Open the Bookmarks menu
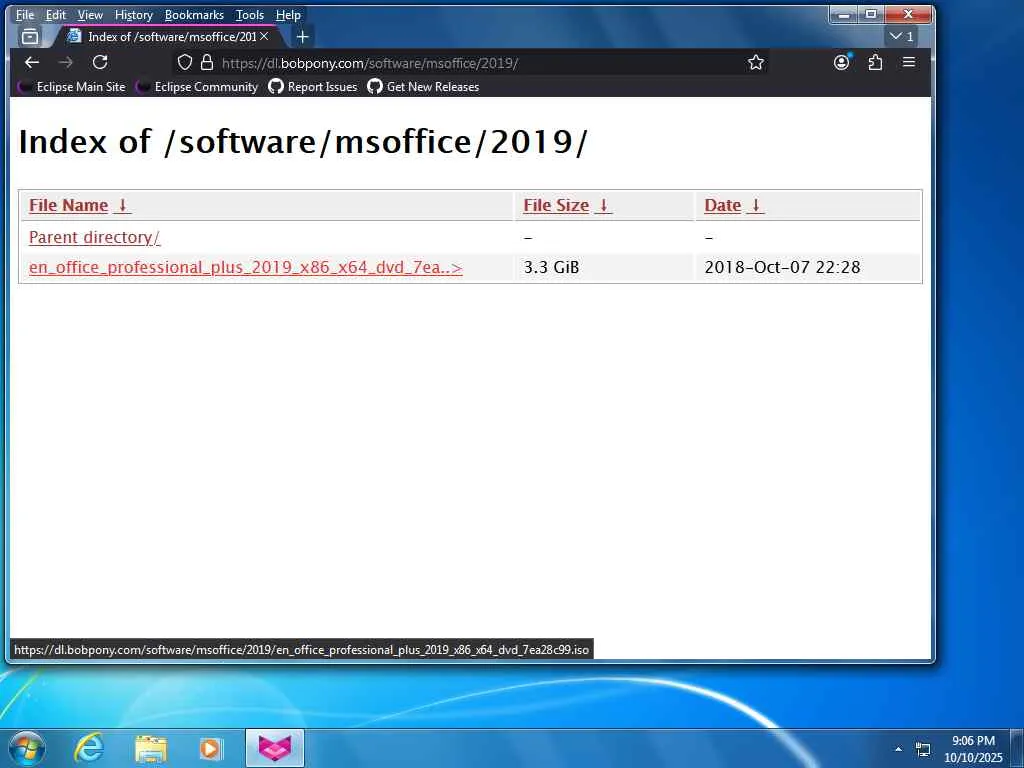Screen dimensions: 1024x768 pyautogui.click(x=194, y=14)
